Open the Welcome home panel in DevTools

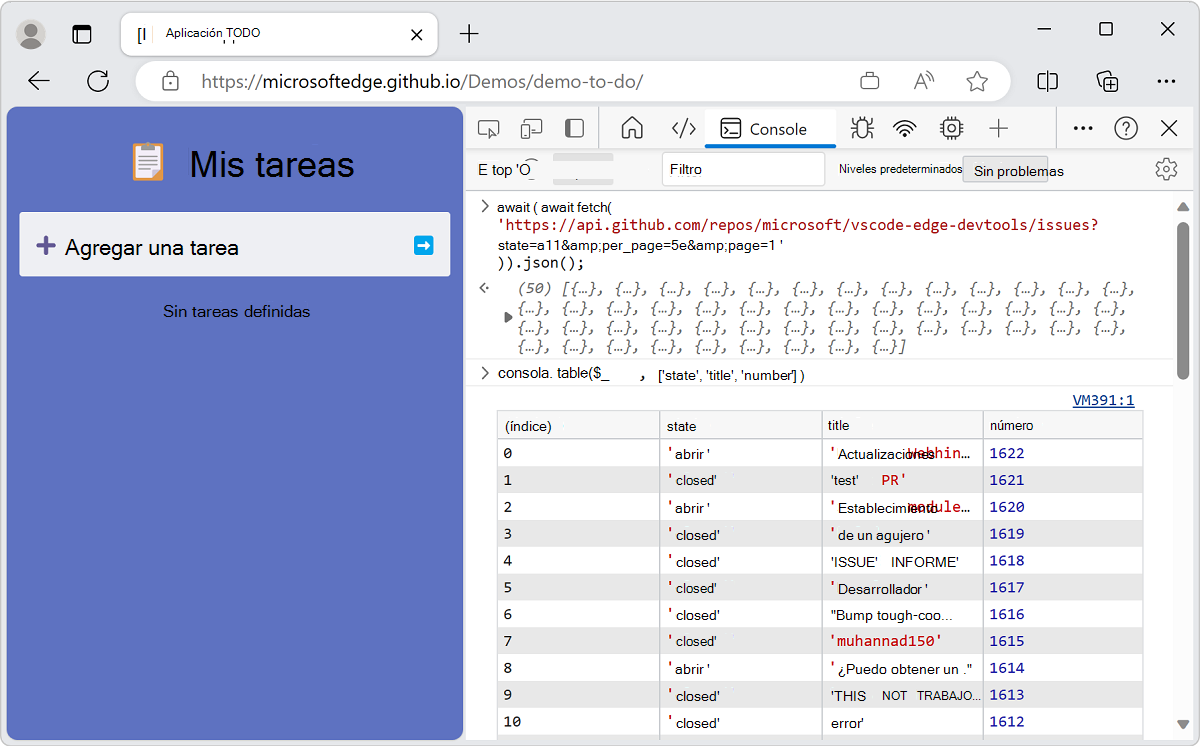pos(635,128)
